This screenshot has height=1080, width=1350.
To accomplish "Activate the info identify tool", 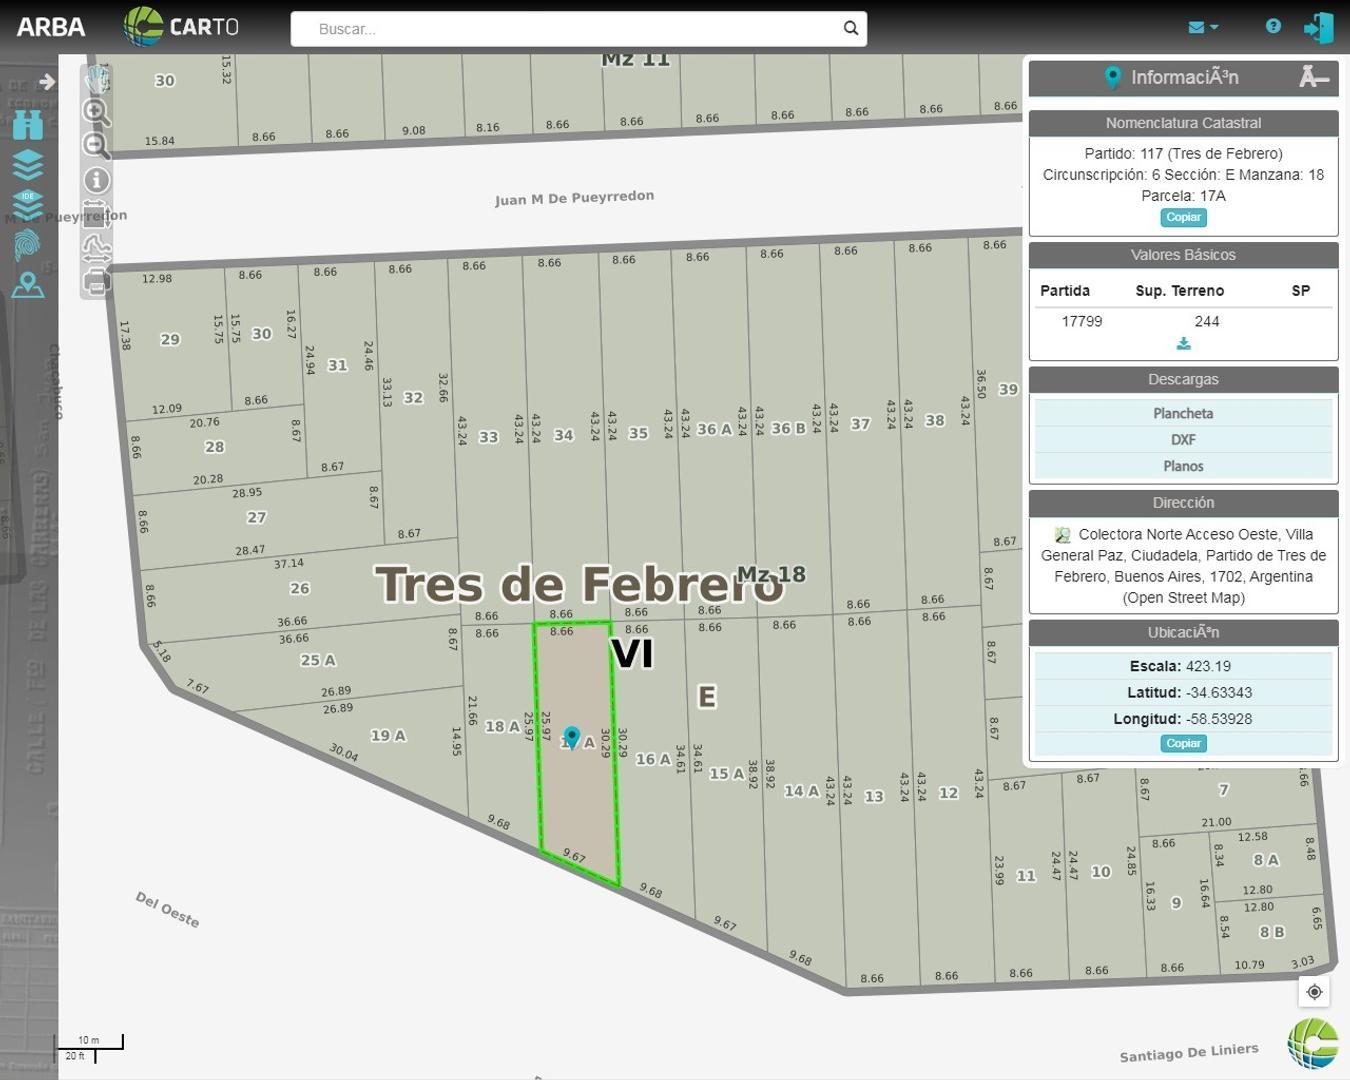I will 96,180.
